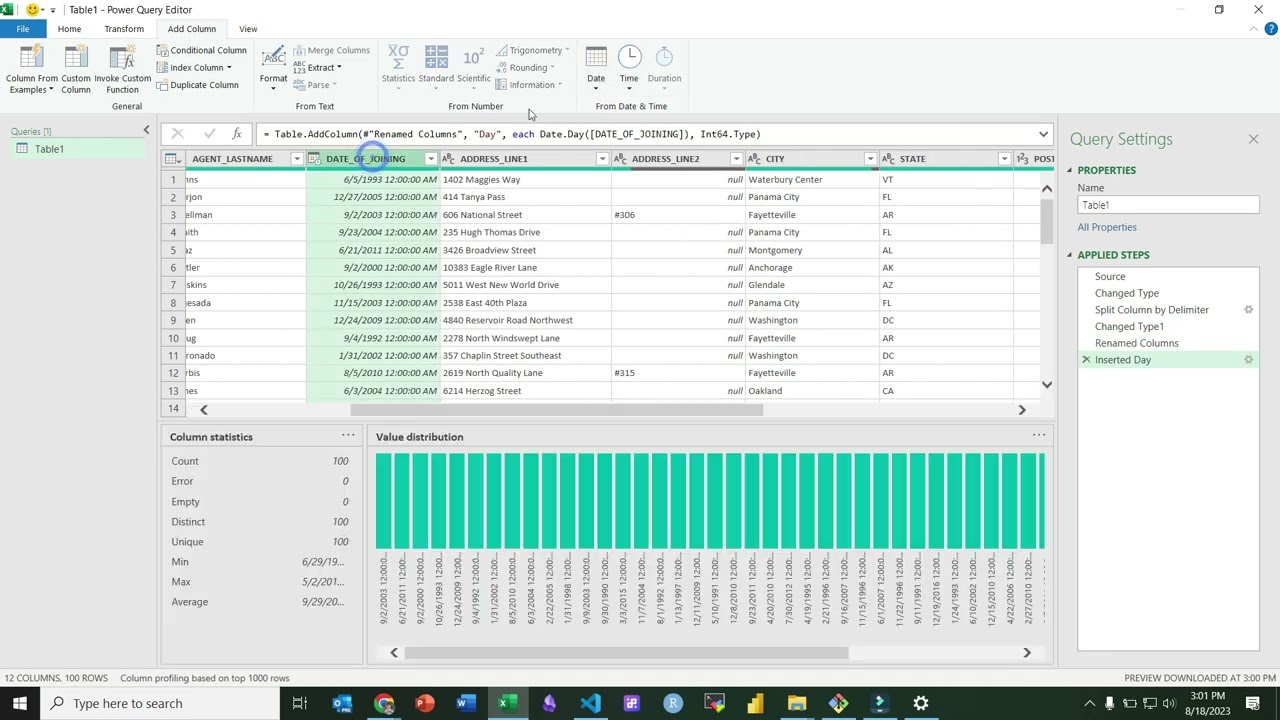Screen dimensions: 1280x720
Task: Click CITY column data type icon
Action: [x=754, y=159]
